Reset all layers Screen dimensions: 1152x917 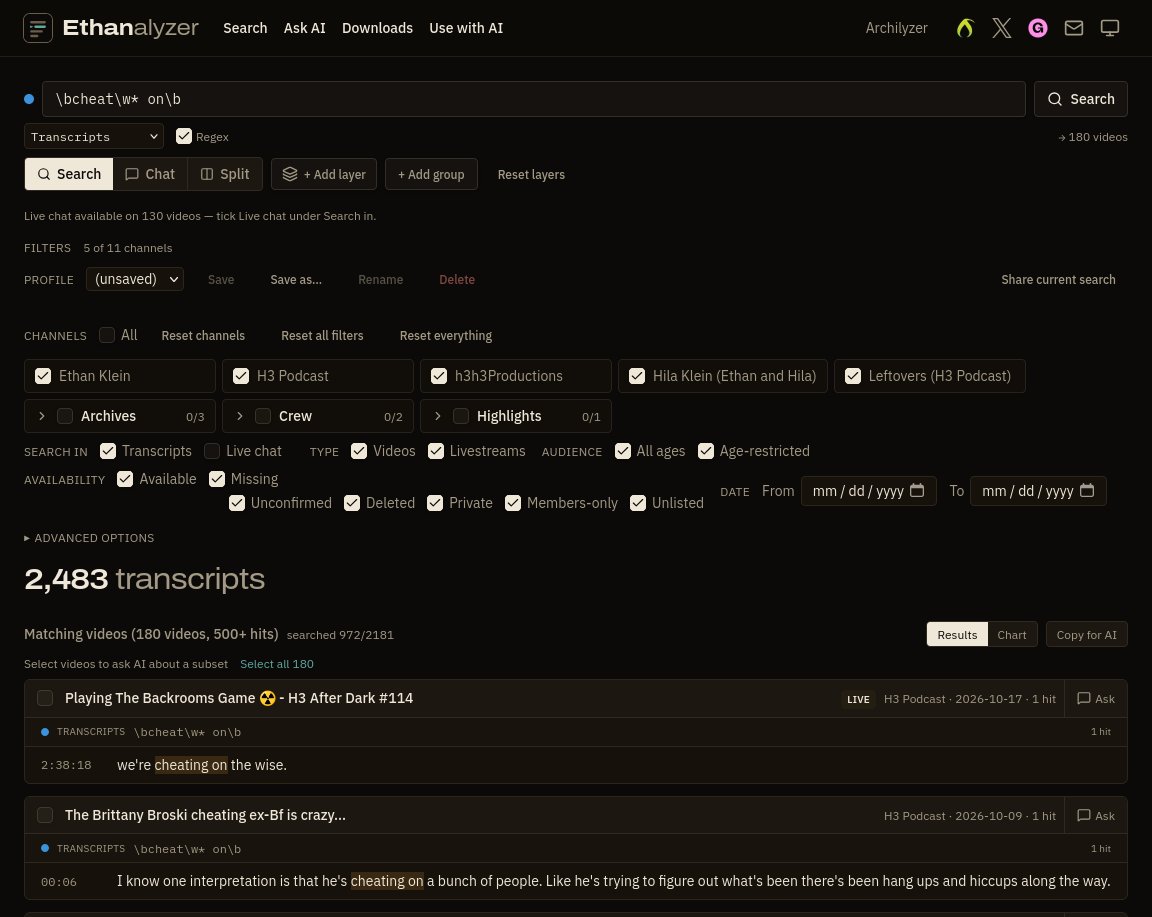point(531,174)
